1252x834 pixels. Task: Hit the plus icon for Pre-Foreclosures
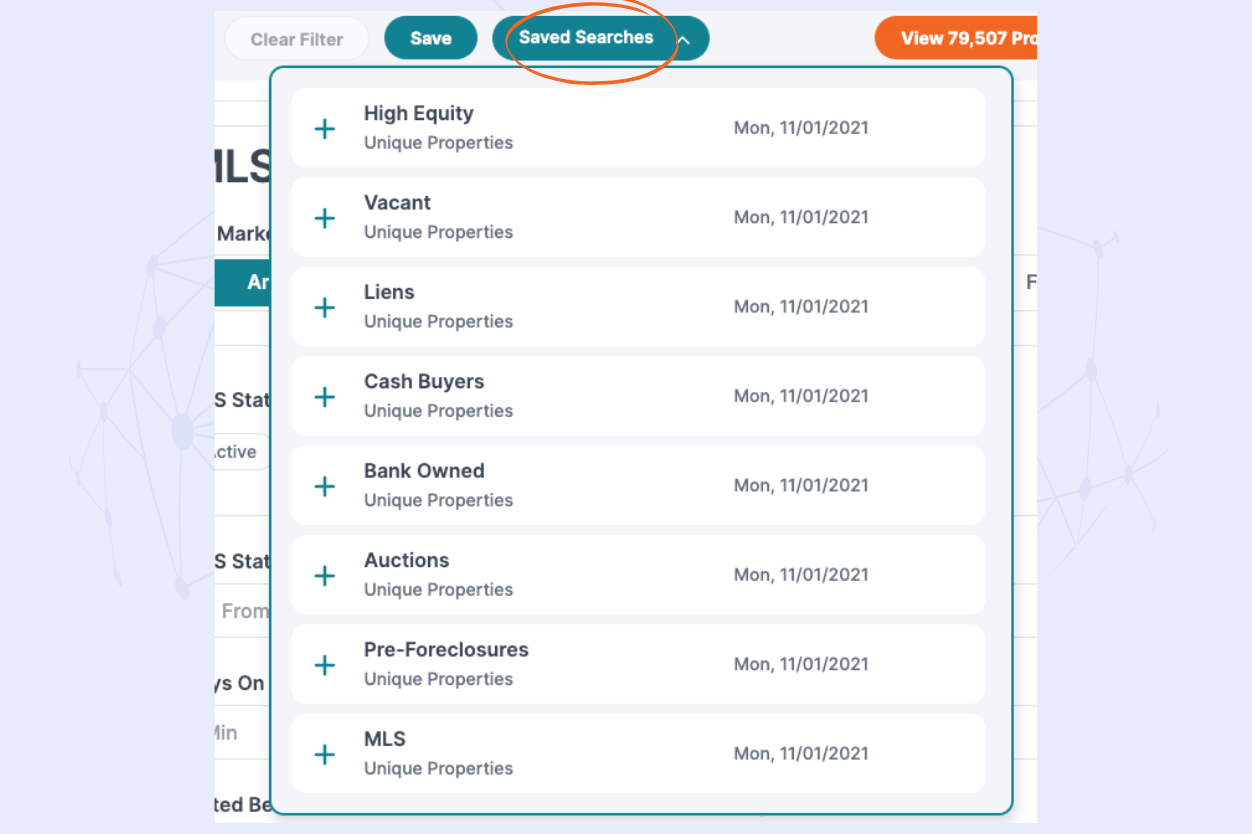(x=325, y=665)
